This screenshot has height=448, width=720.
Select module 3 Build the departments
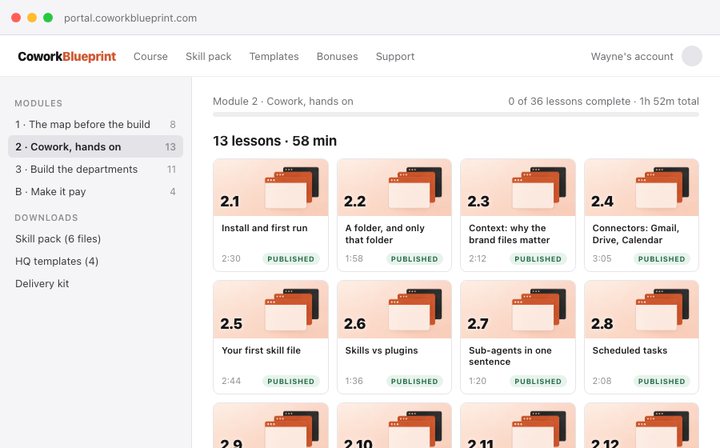[96, 169]
